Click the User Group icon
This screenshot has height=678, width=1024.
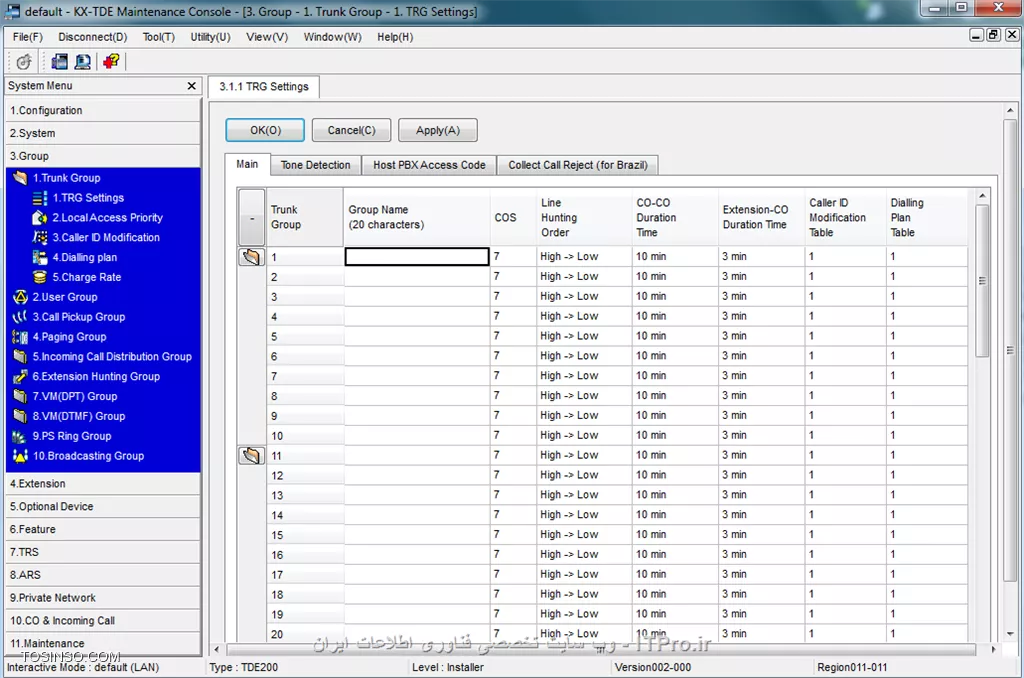20,297
